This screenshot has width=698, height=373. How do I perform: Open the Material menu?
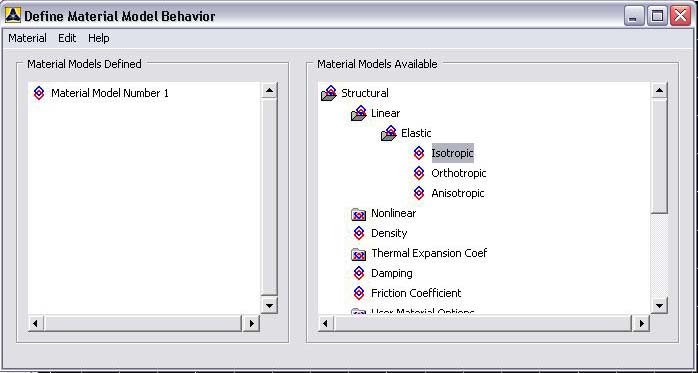click(x=27, y=38)
